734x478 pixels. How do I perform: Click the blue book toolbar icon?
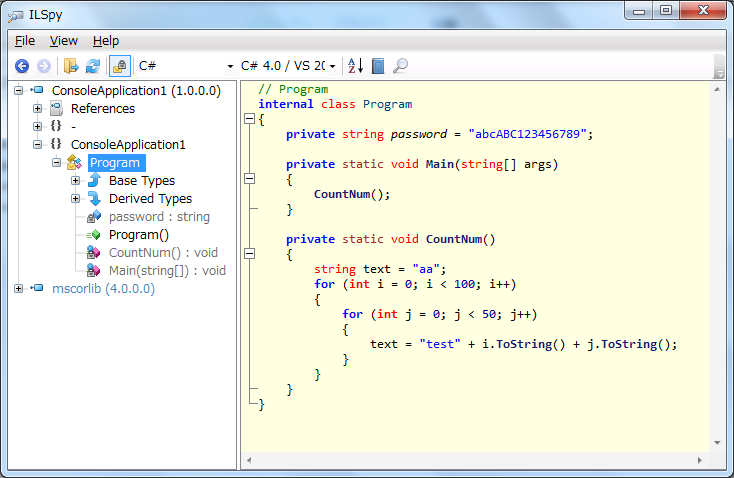click(378, 66)
